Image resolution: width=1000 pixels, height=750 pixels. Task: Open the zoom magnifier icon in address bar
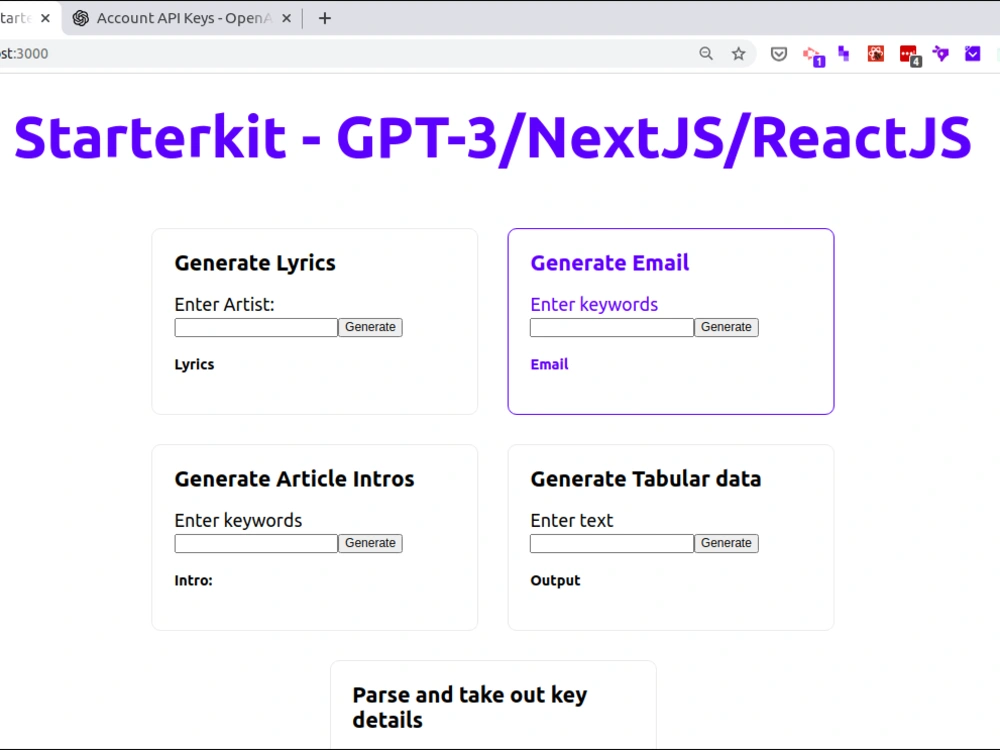coord(706,53)
